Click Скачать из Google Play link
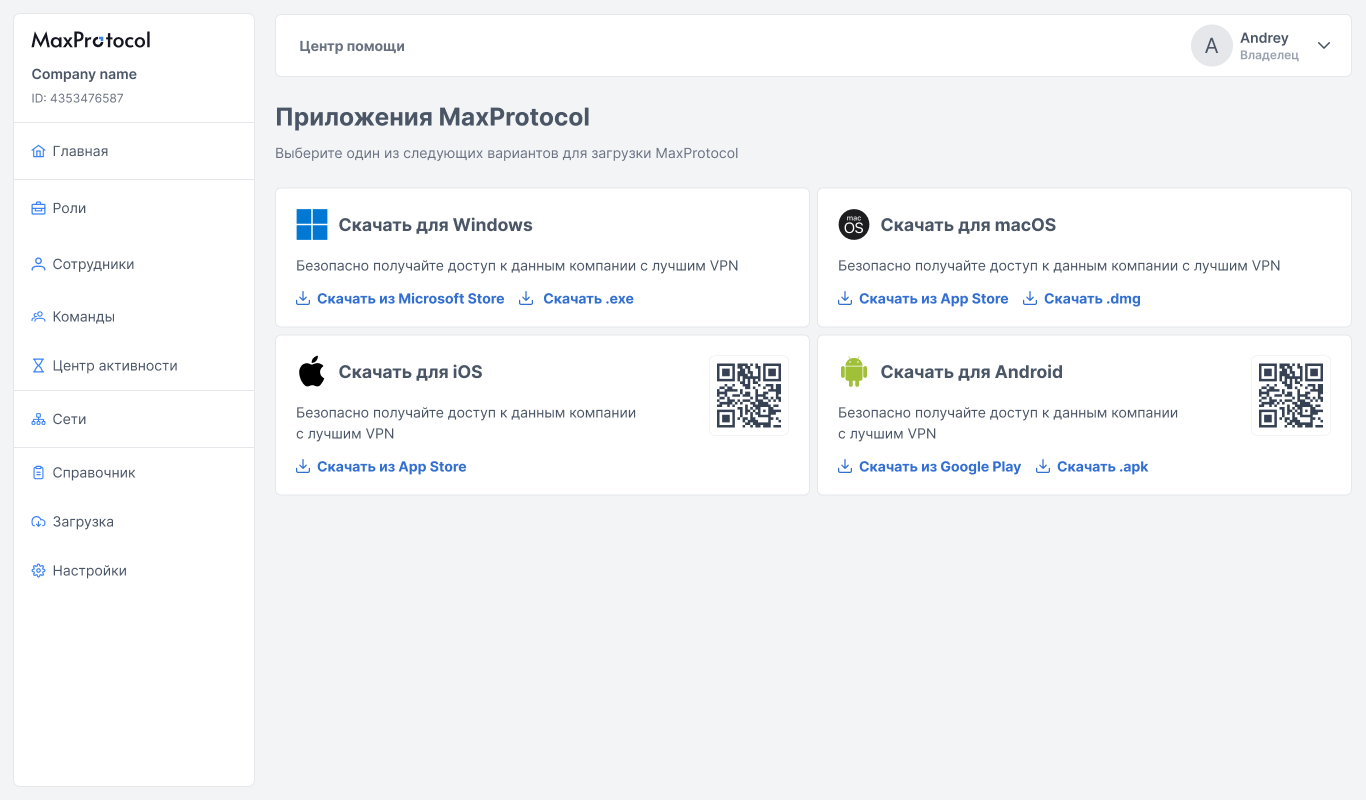The image size is (1366, 800). (x=940, y=466)
